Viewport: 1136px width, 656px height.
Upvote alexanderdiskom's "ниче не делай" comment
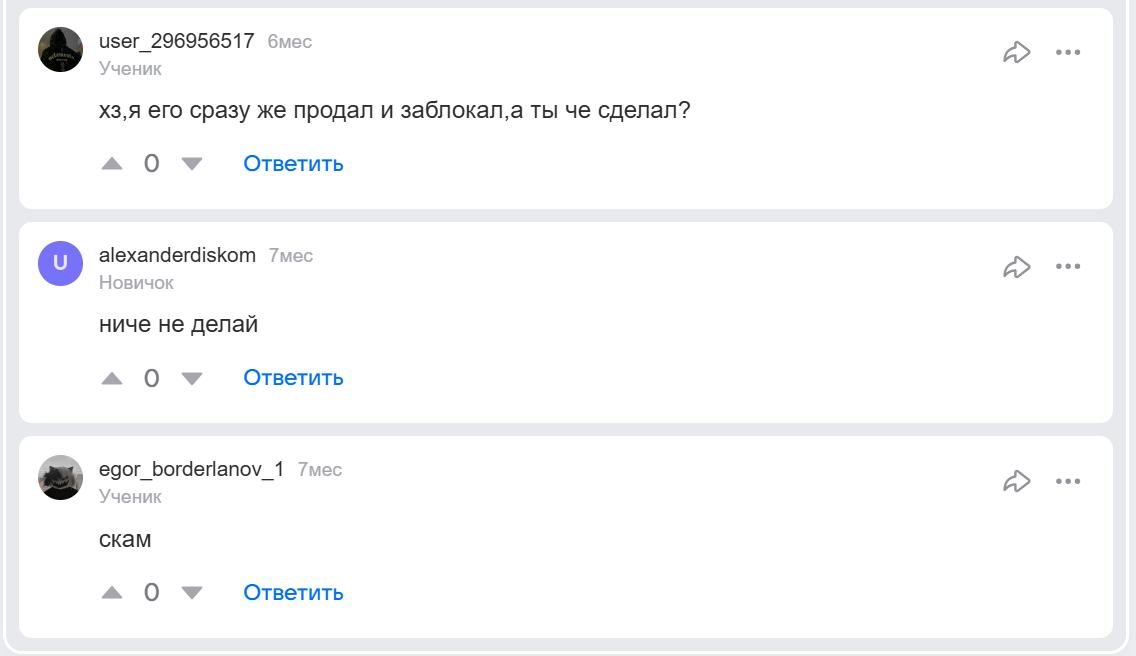(112, 378)
